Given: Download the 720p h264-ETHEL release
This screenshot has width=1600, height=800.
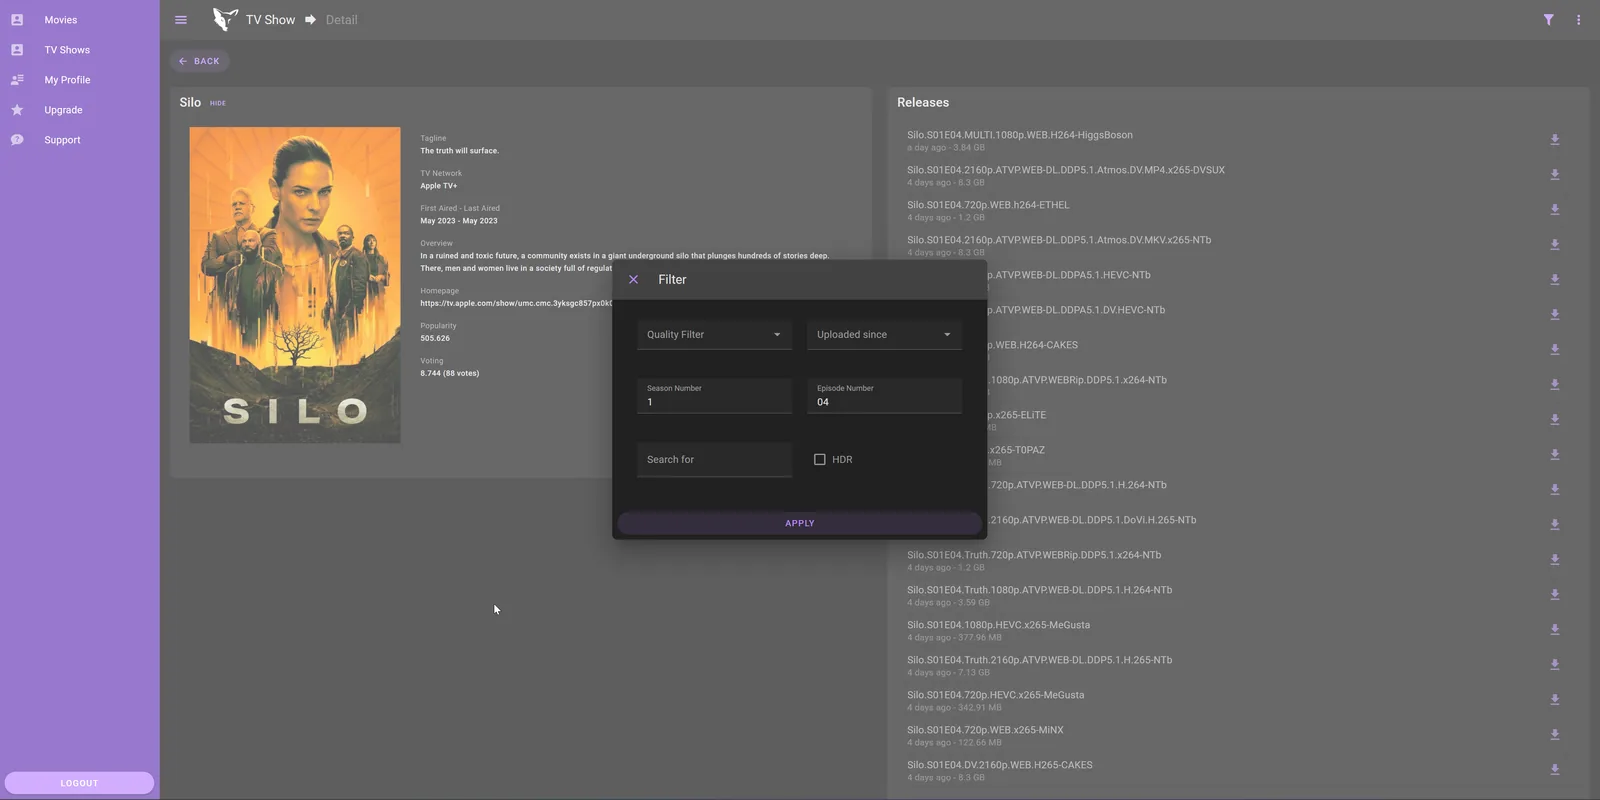Looking at the screenshot, I should pyautogui.click(x=1554, y=210).
